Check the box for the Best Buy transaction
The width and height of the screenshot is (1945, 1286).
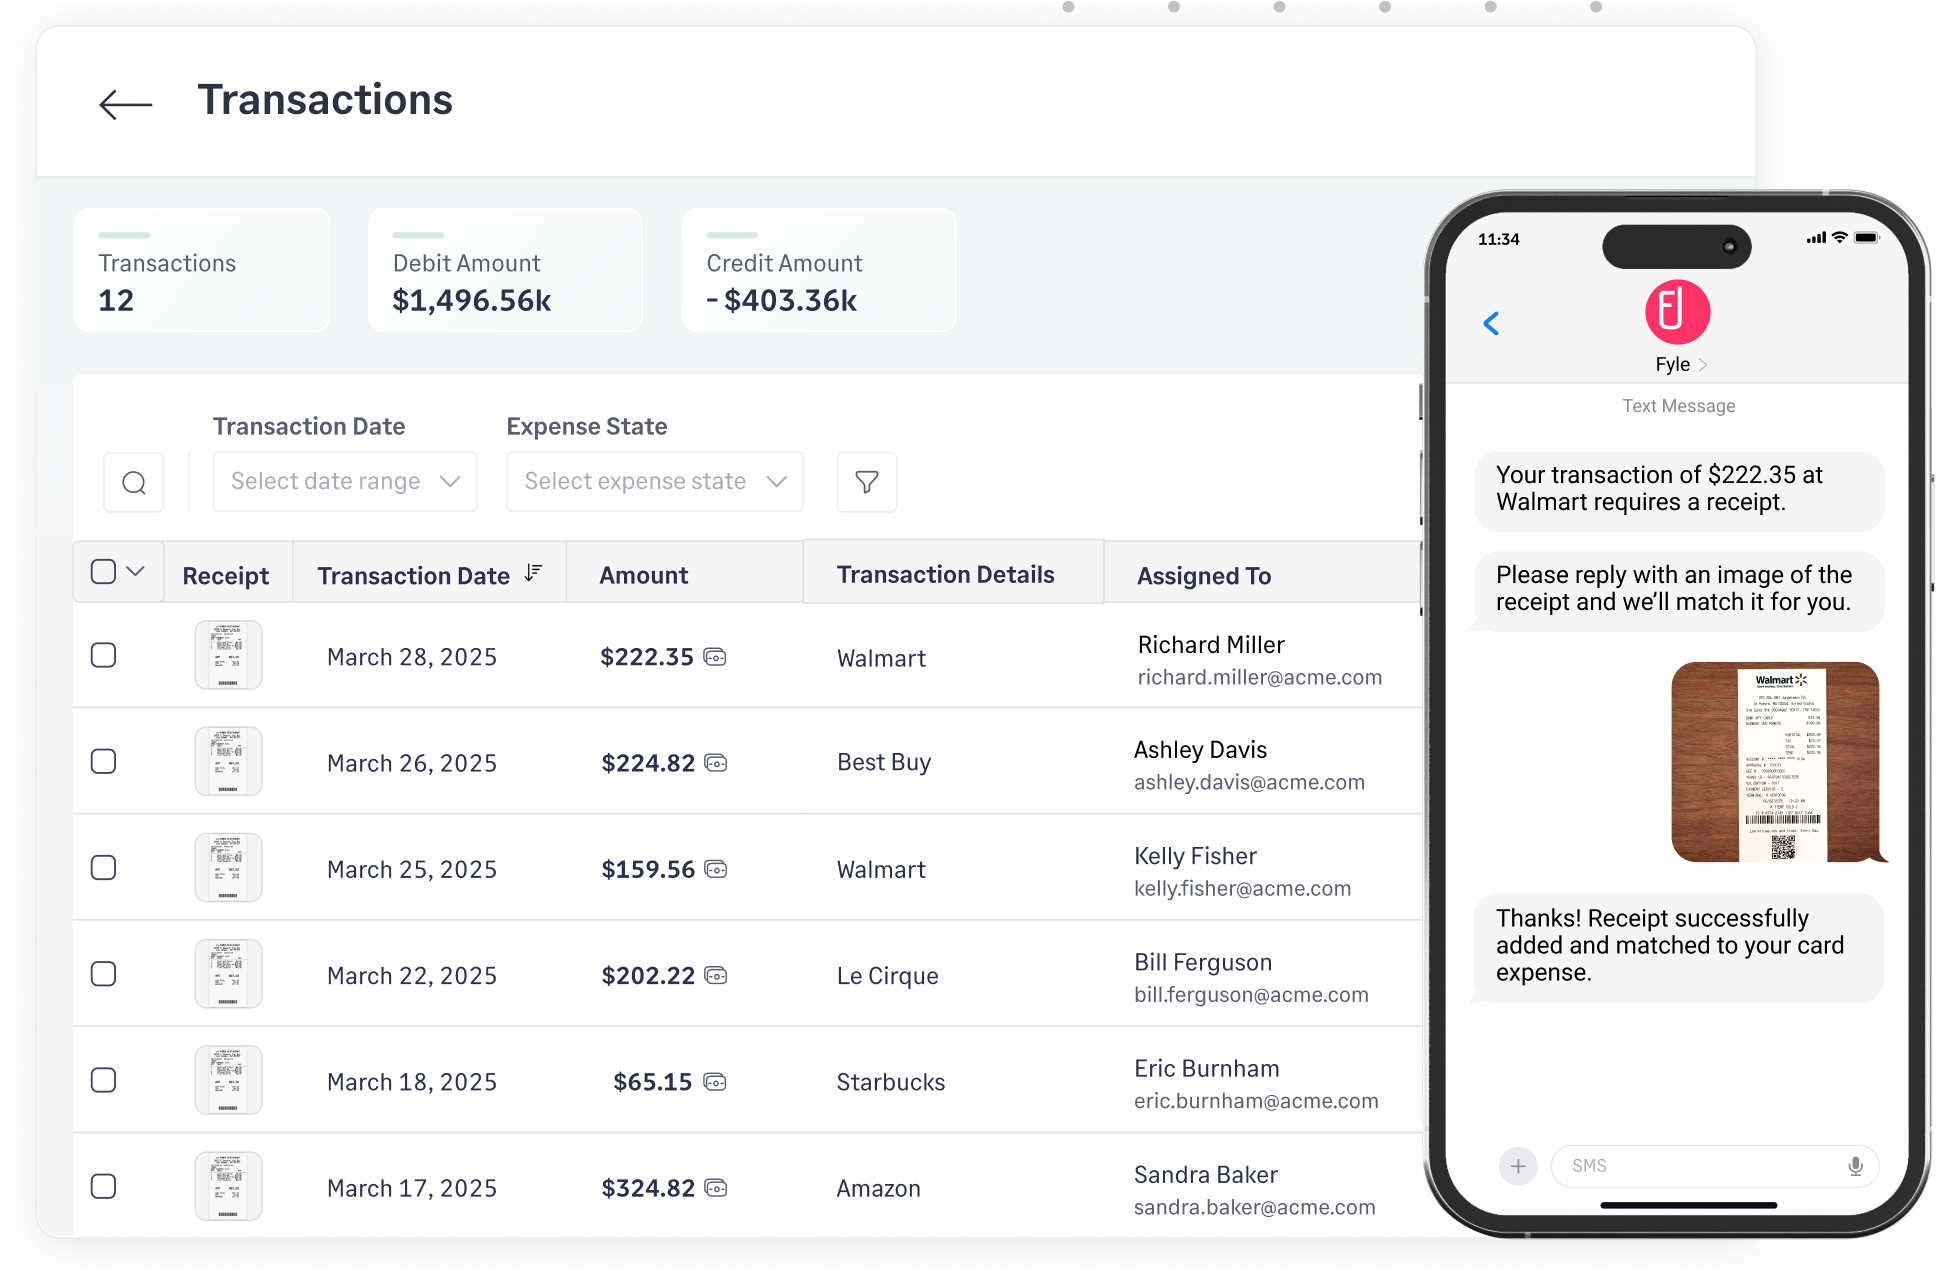pyautogui.click(x=103, y=761)
